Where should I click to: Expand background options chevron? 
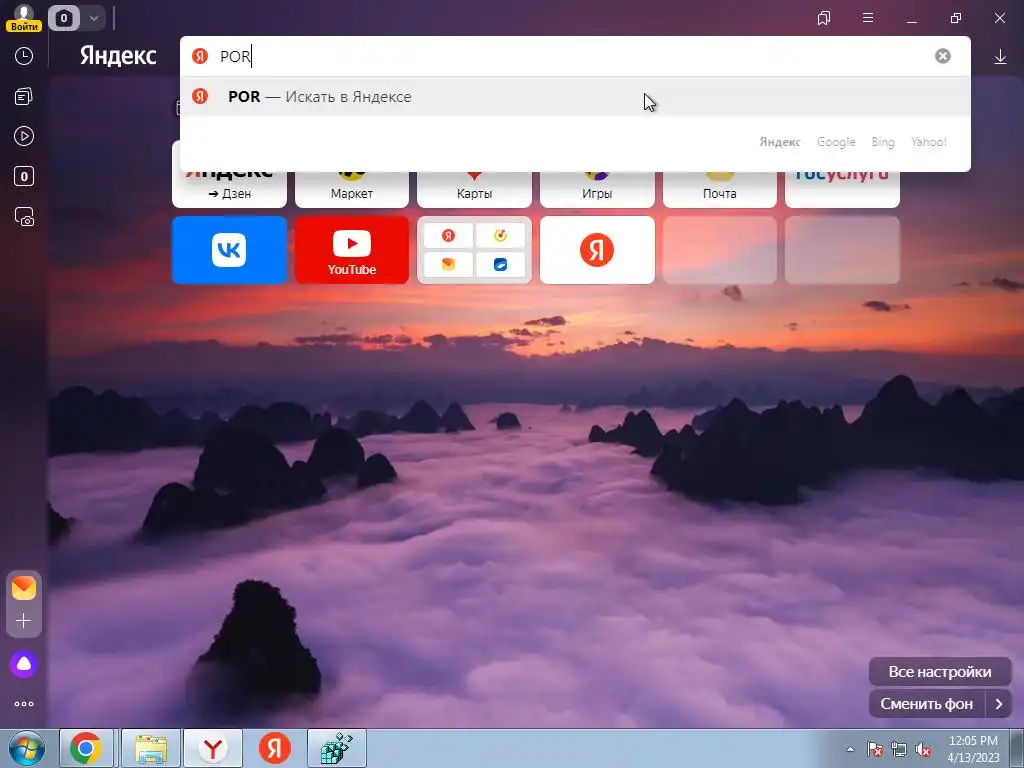pos(999,704)
